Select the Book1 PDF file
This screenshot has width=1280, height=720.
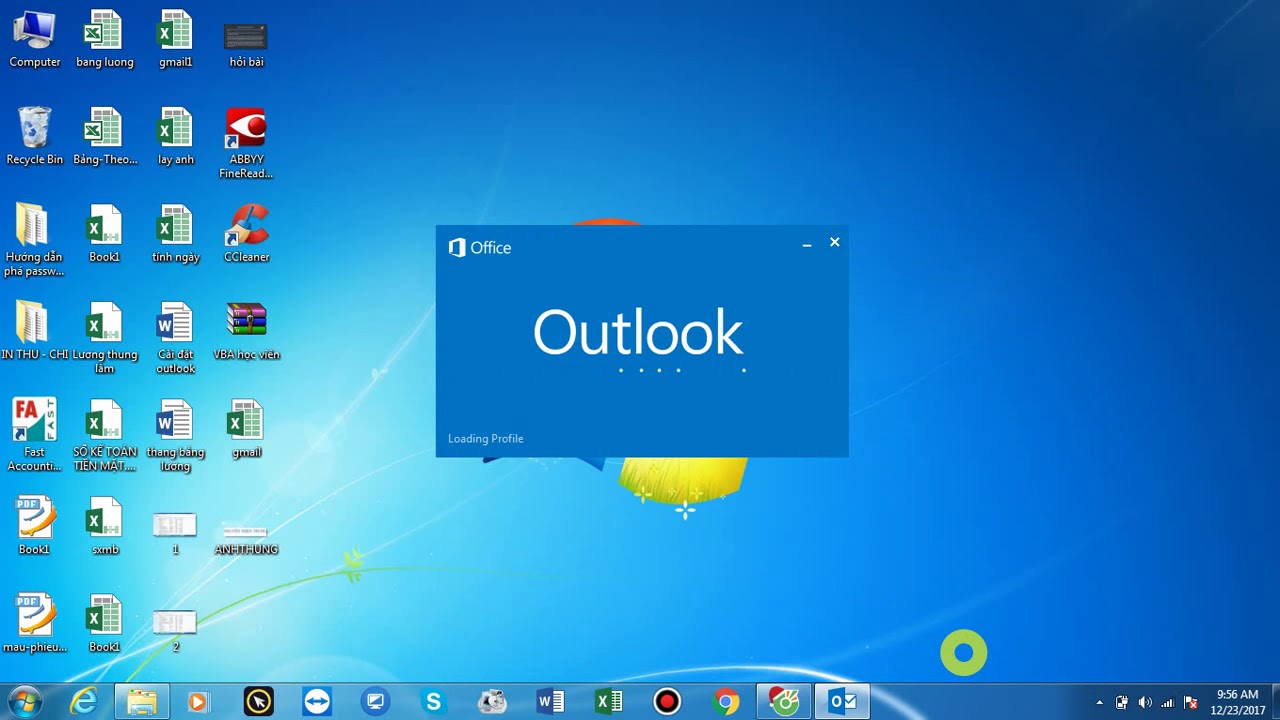(34, 526)
